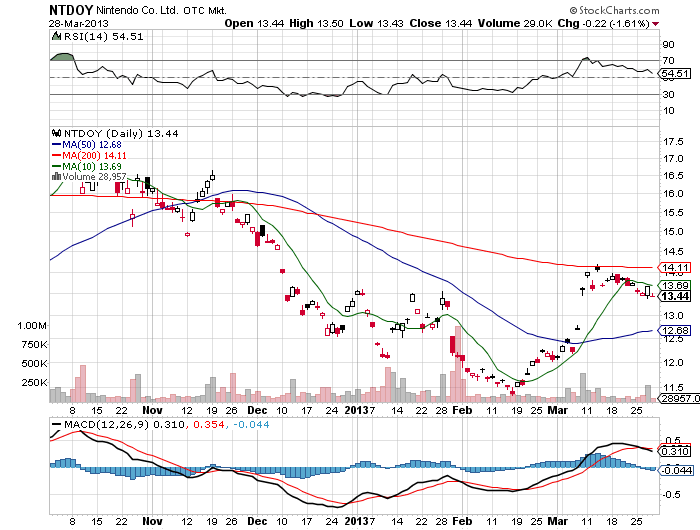The width and height of the screenshot is (700, 530).
Task: Click the 10 level on RSI axis
Action: pyautogui.click(x=669, y=111)
